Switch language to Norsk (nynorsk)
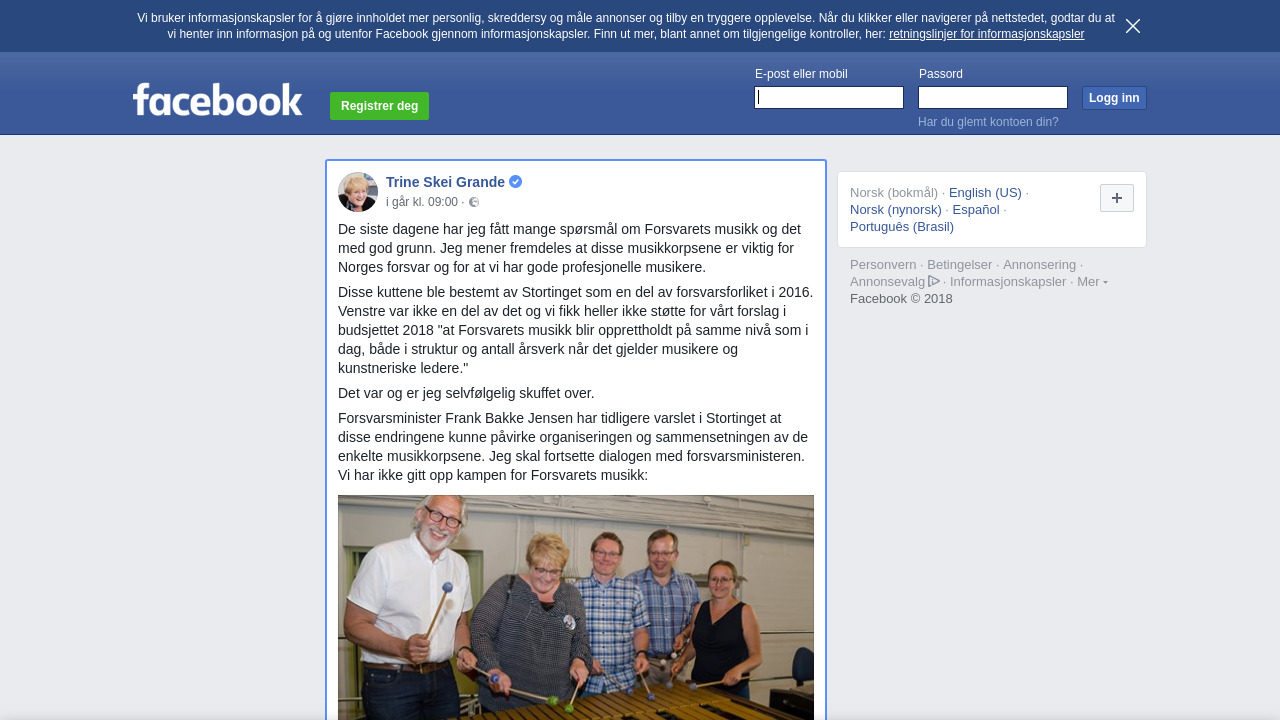 tap(896, 210)
